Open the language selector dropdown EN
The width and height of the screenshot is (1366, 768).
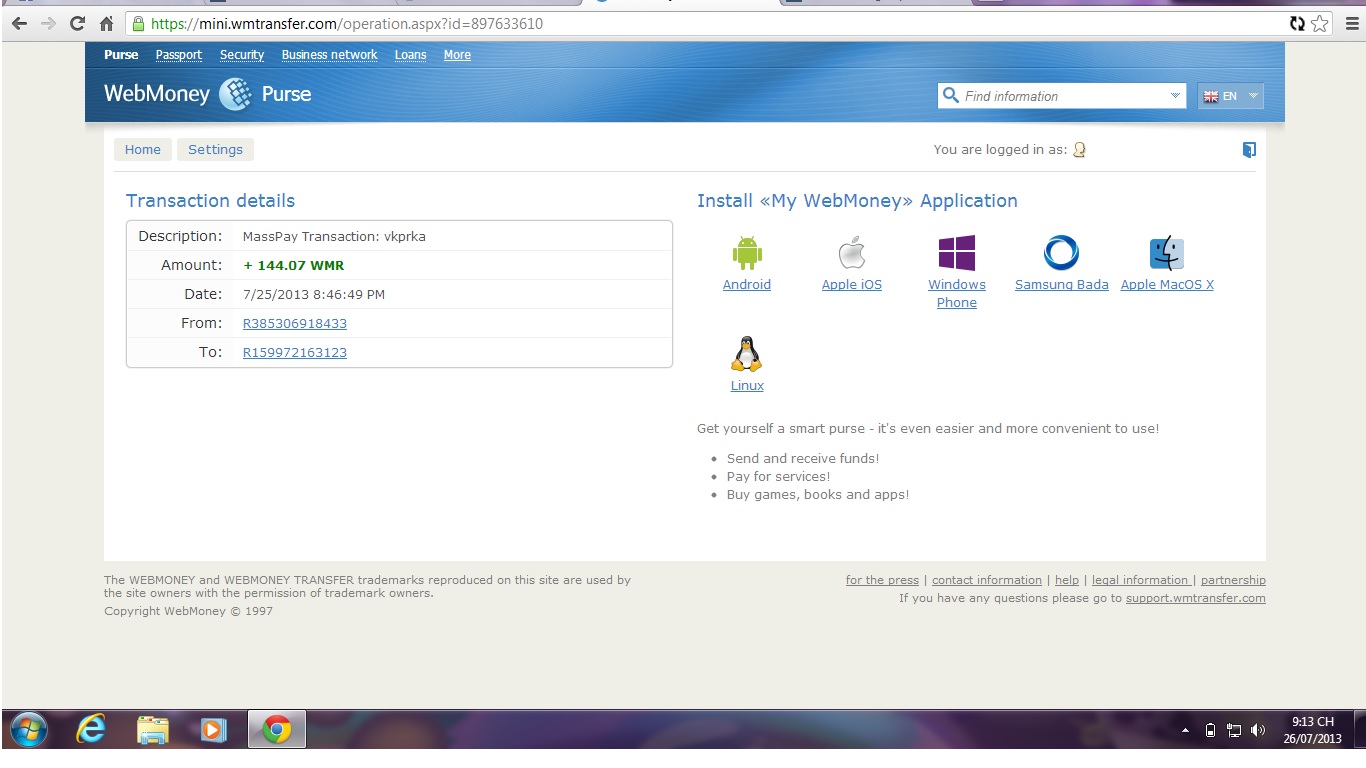(1231, 96)
